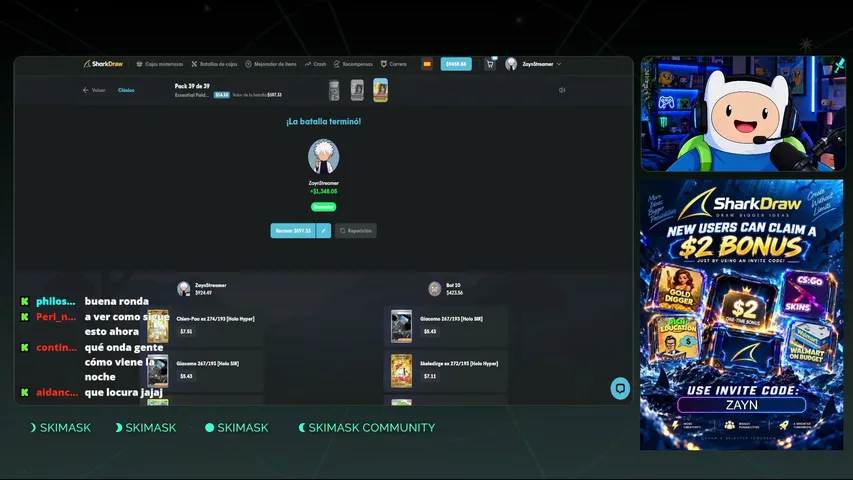Click the blue wallet balance button
This screenshot has height=480, width=853.
click(x=456, y=64)
